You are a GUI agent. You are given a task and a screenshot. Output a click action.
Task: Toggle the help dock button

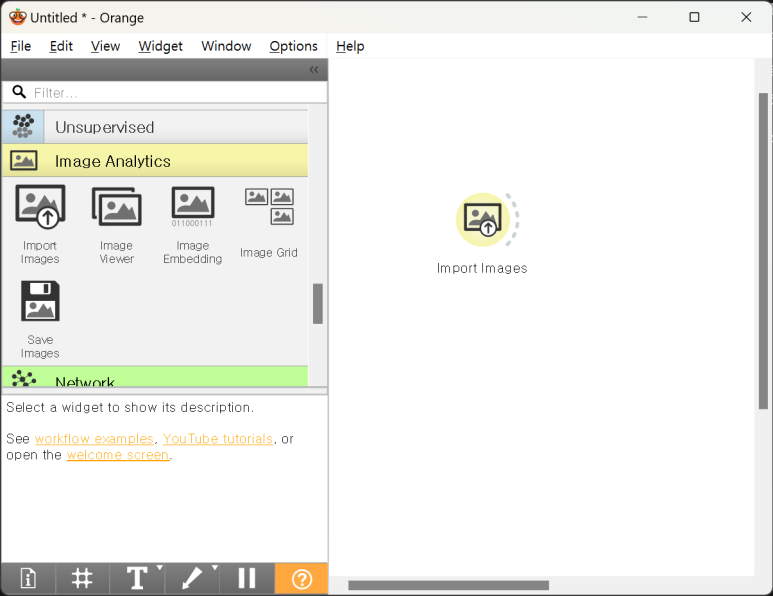point(301,578)
